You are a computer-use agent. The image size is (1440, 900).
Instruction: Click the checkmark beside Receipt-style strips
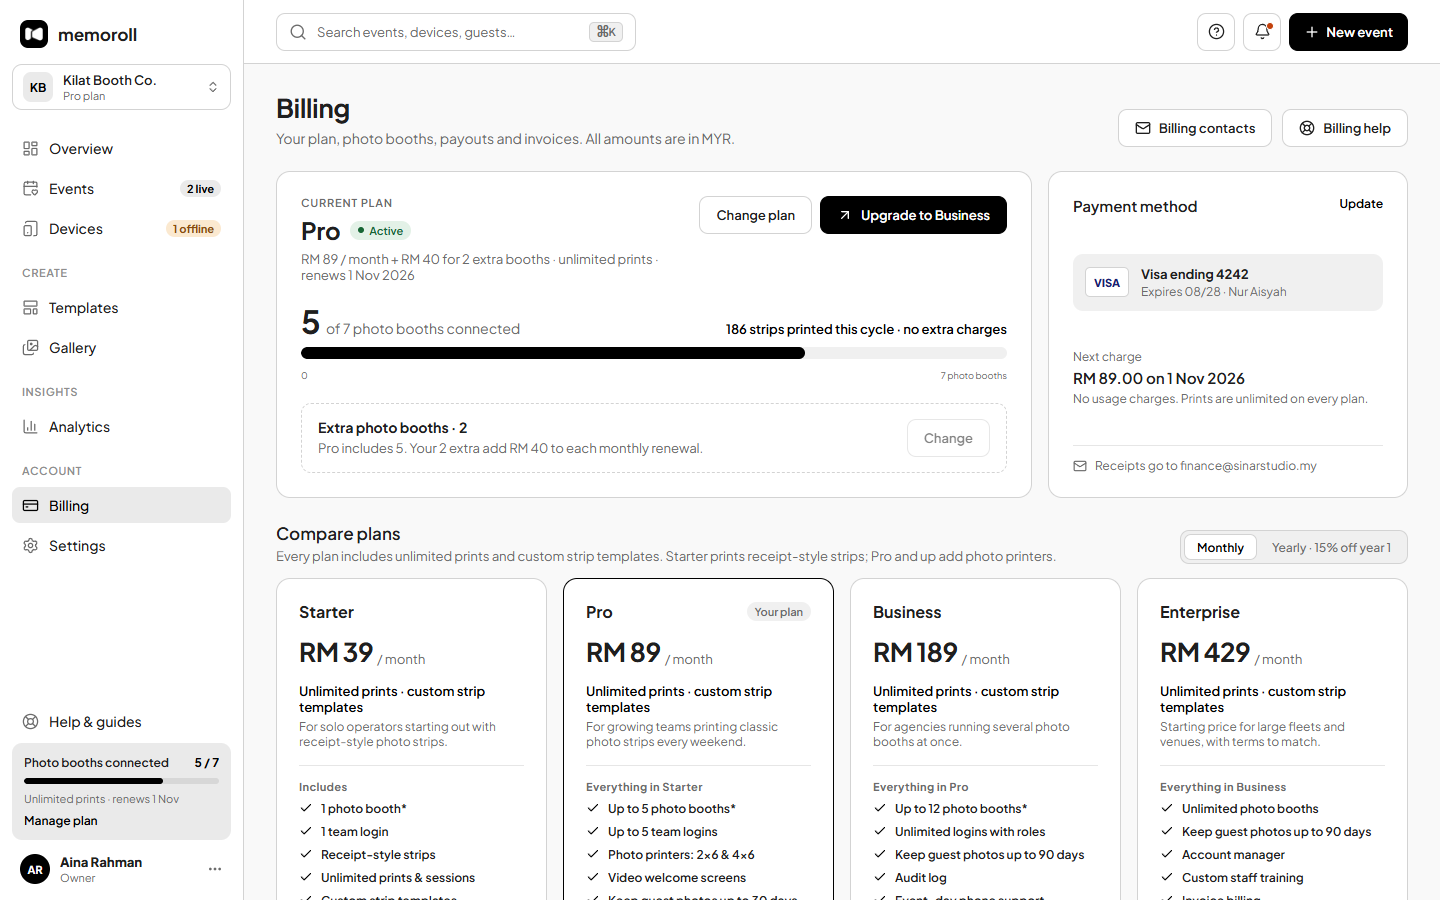[x=306, y=854]
